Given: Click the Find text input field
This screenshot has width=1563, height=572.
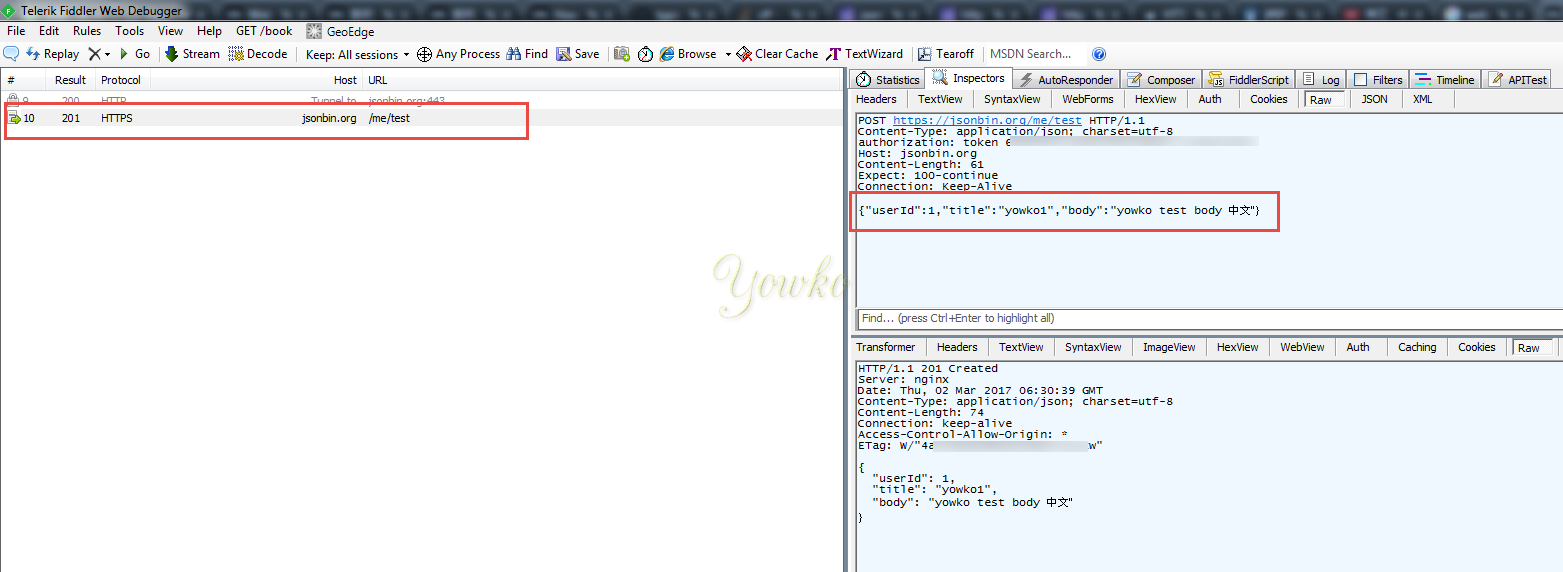Looking at the screenshot, I should (x=1206, y=318).
